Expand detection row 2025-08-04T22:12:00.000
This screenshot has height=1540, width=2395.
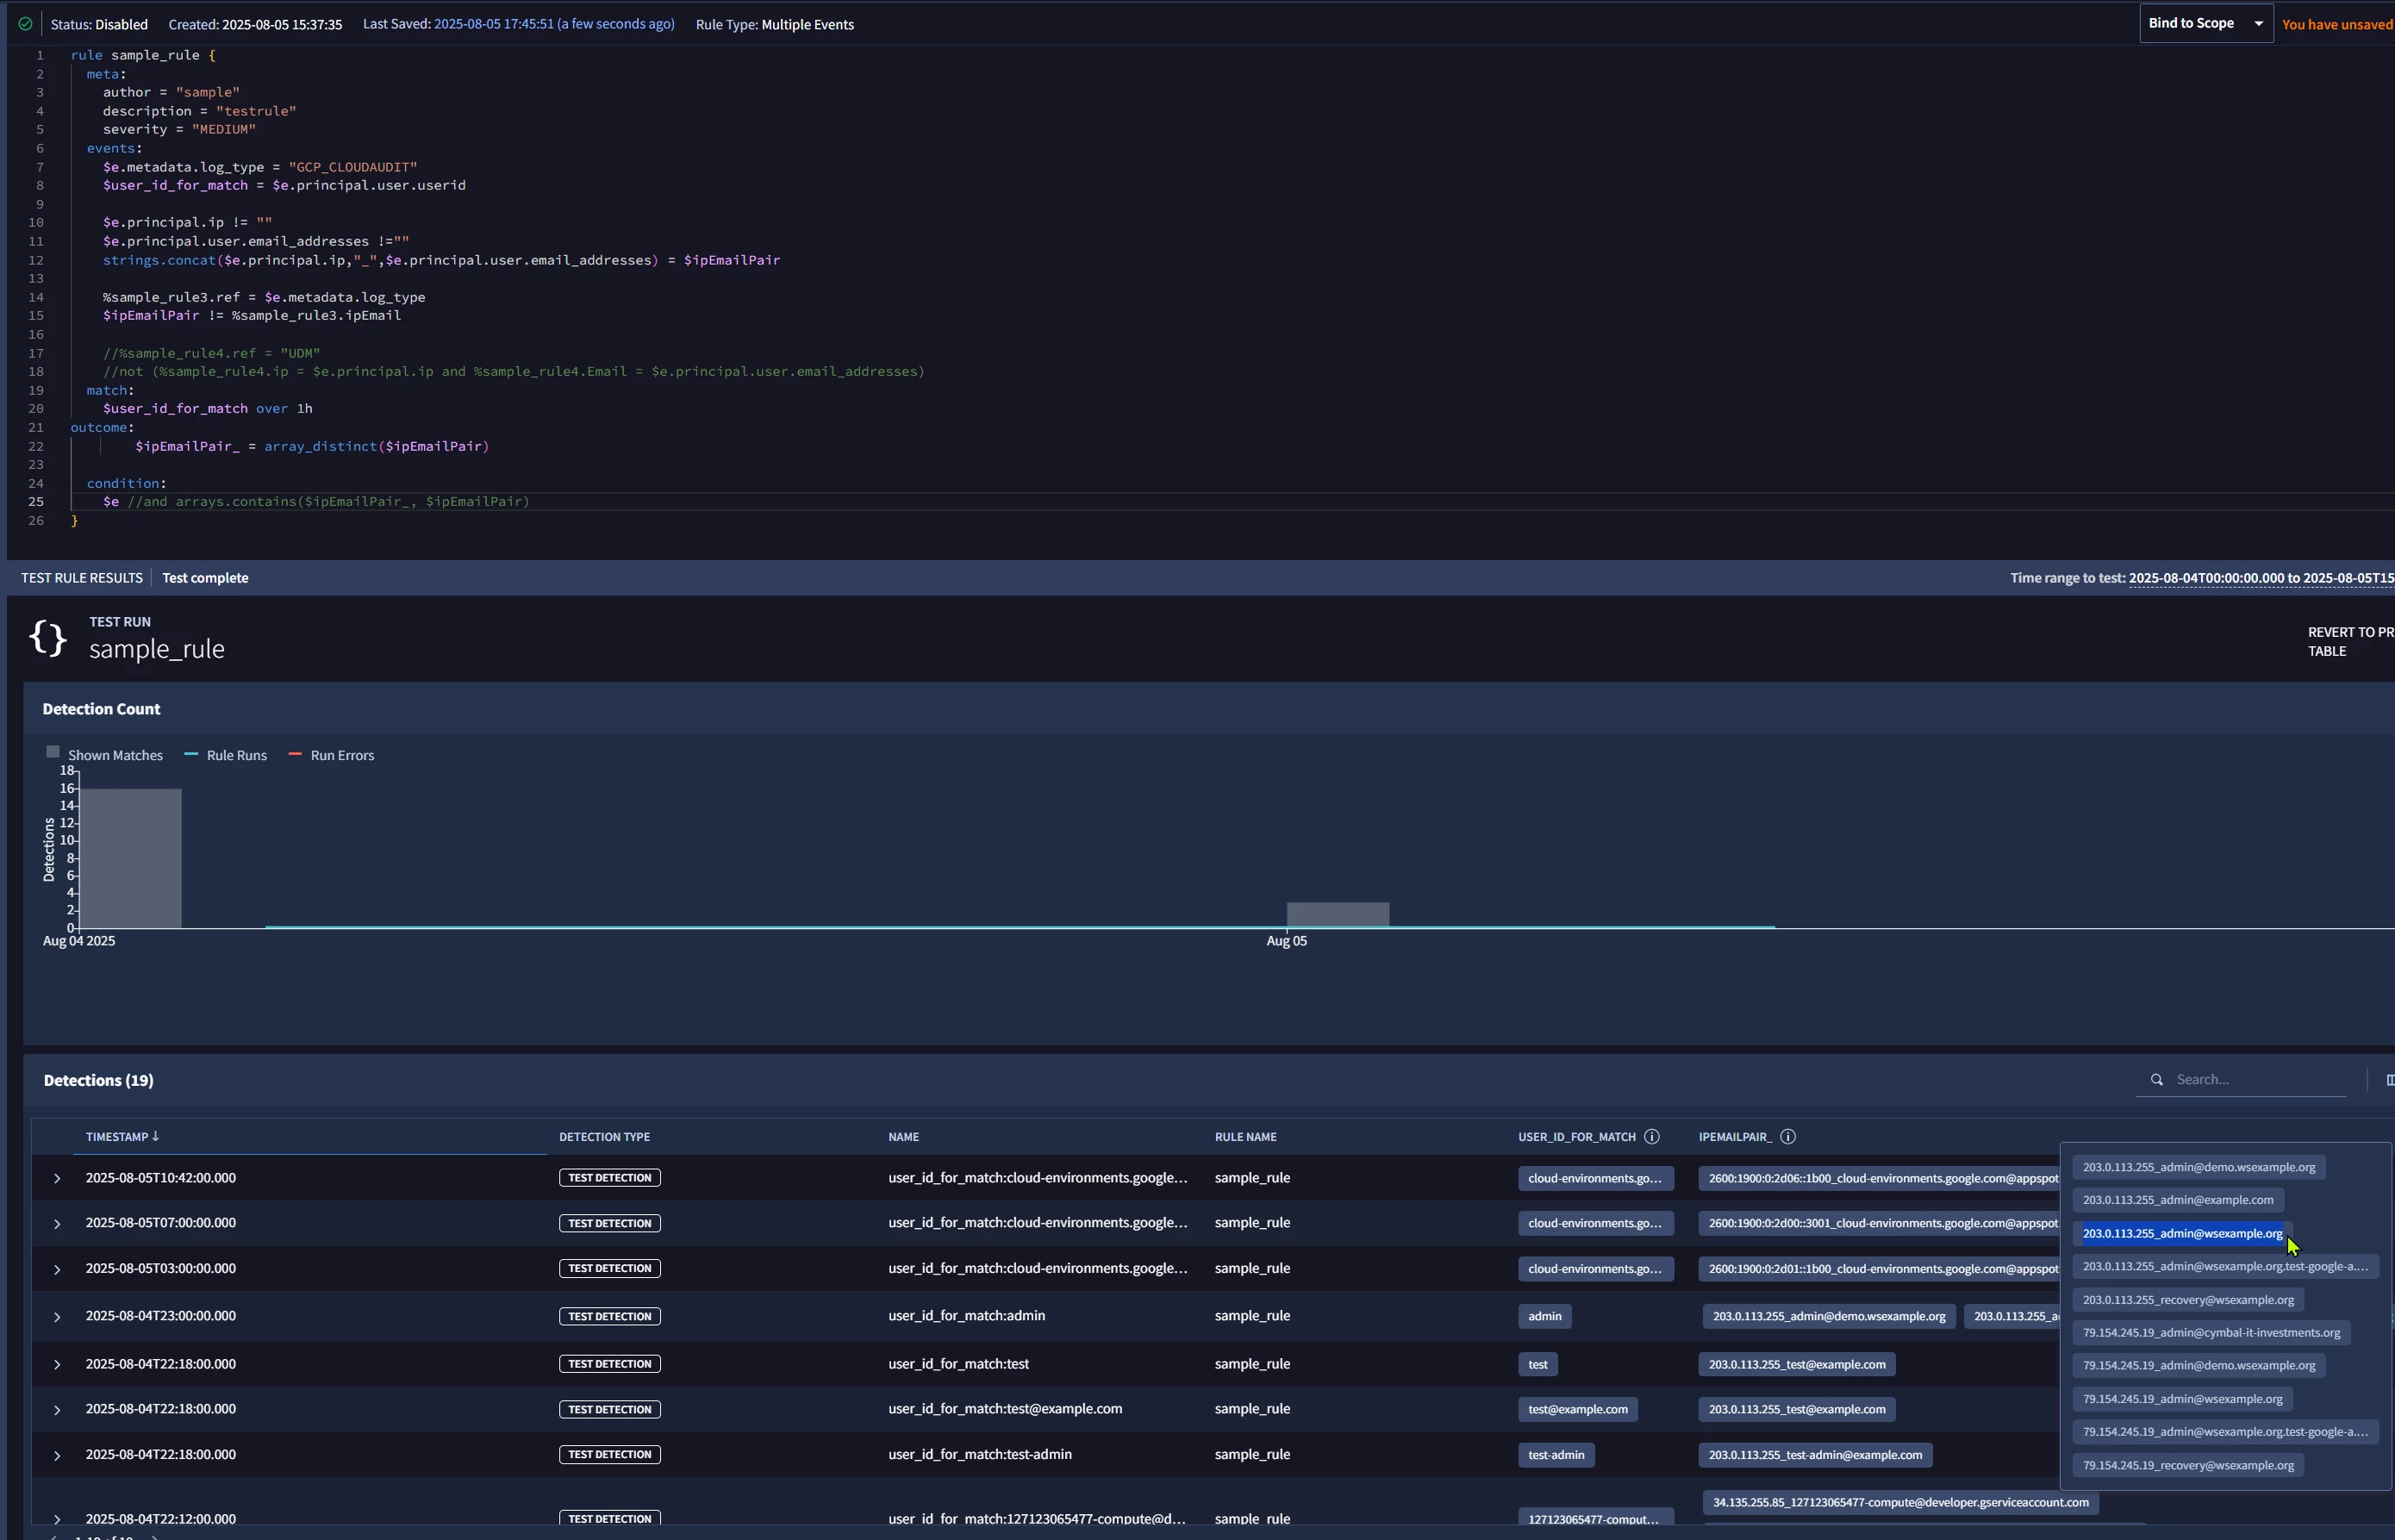click(x=57, y=1519)
